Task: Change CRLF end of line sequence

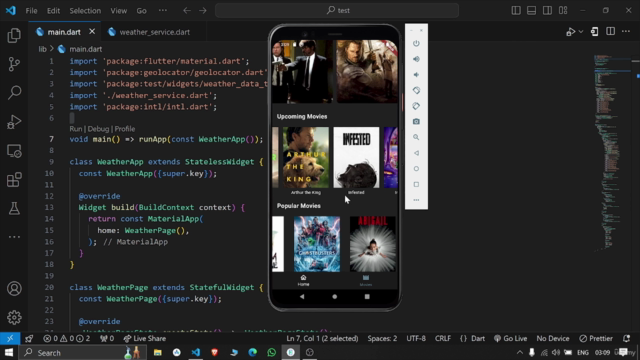Action: pyautogui.click(x=443, y=338)
